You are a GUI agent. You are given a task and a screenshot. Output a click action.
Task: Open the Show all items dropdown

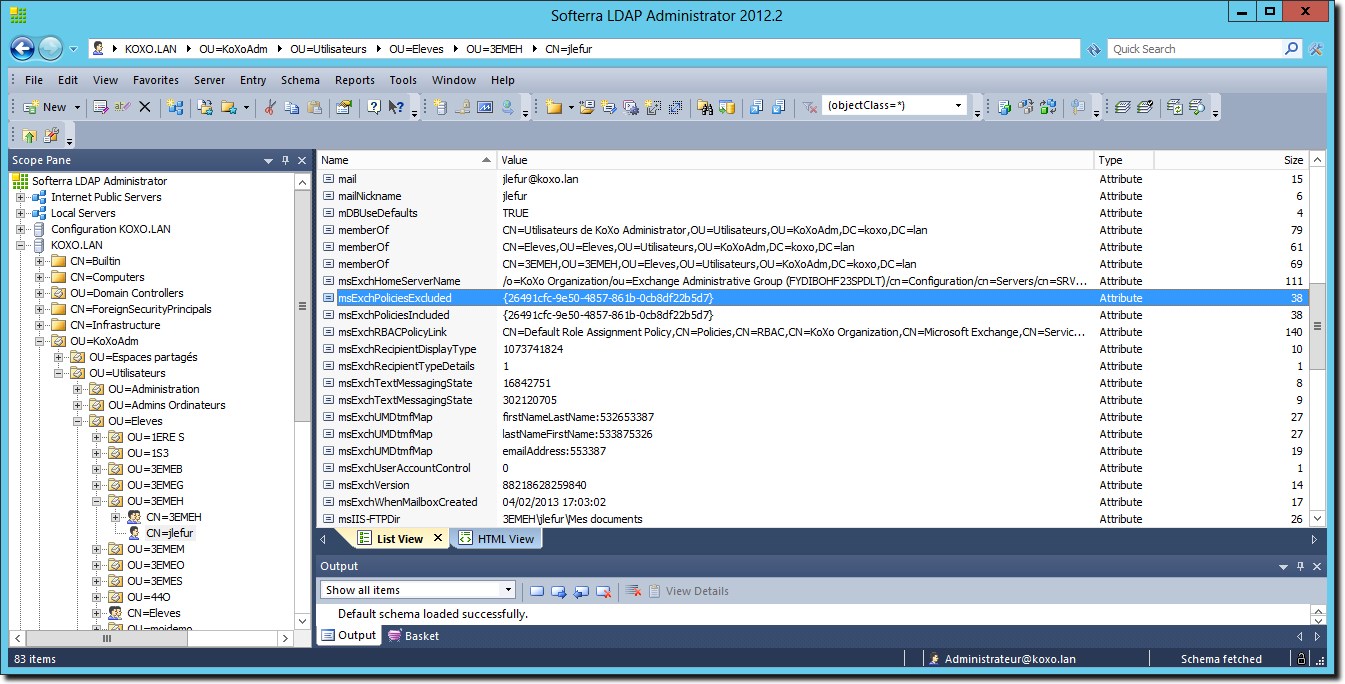pos(508,590)
